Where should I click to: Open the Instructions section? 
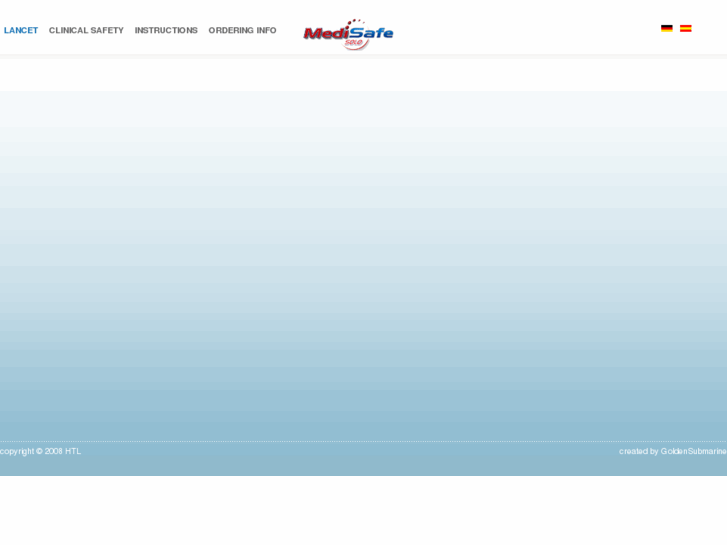click(x=166, y=30)
